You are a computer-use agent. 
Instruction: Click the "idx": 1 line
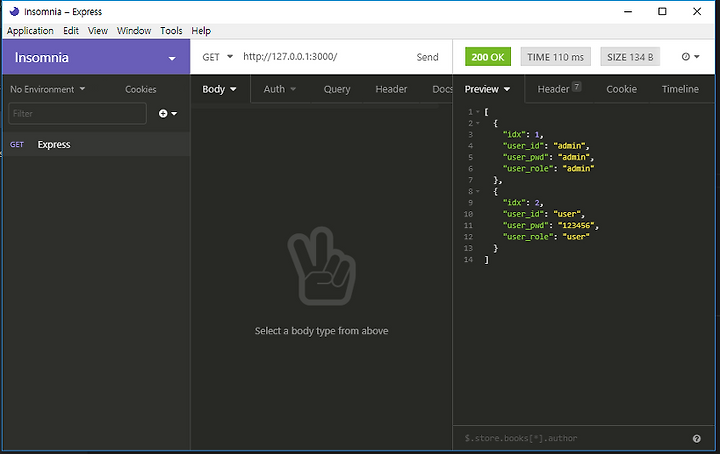523,135
